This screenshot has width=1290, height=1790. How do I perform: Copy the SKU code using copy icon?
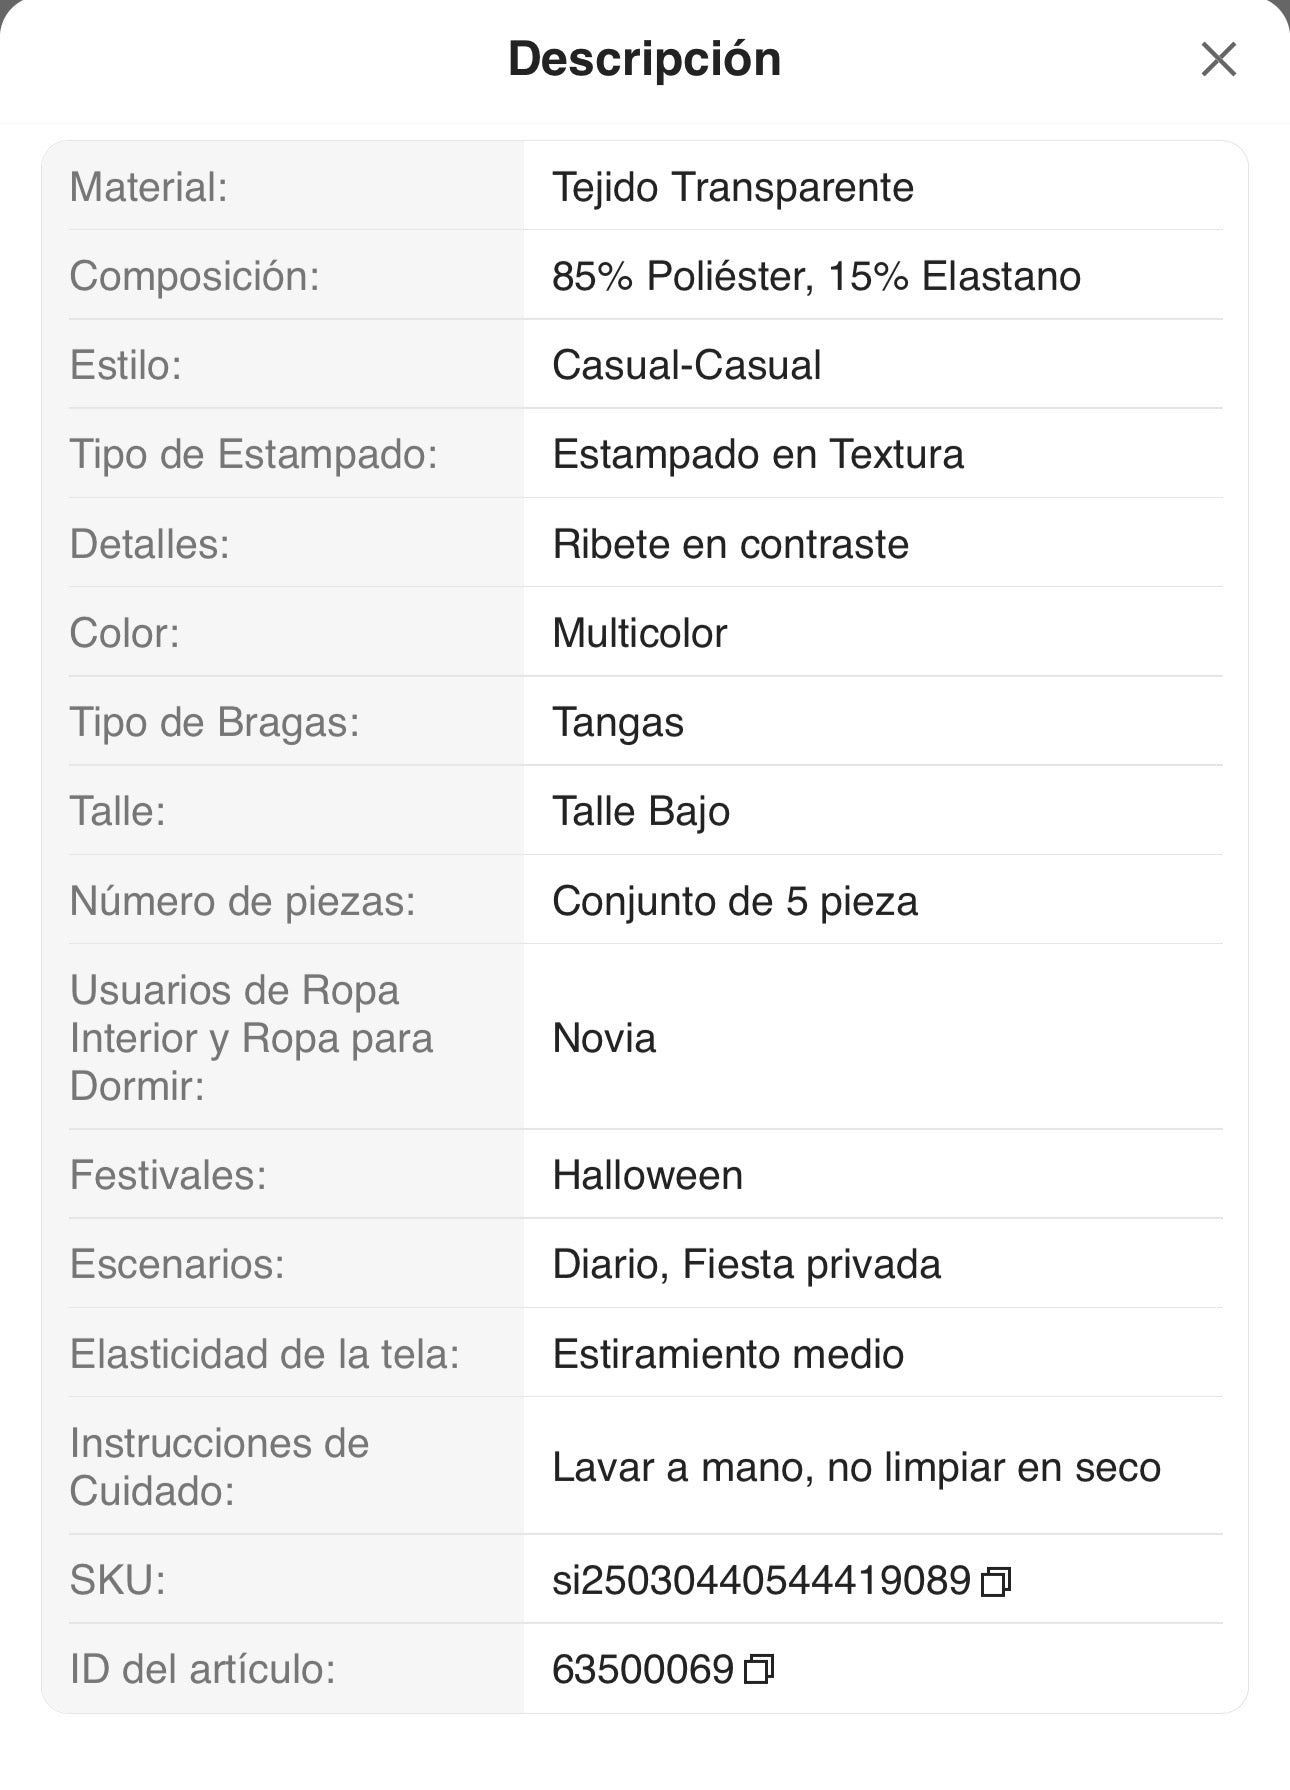[x=996, y=1581]
